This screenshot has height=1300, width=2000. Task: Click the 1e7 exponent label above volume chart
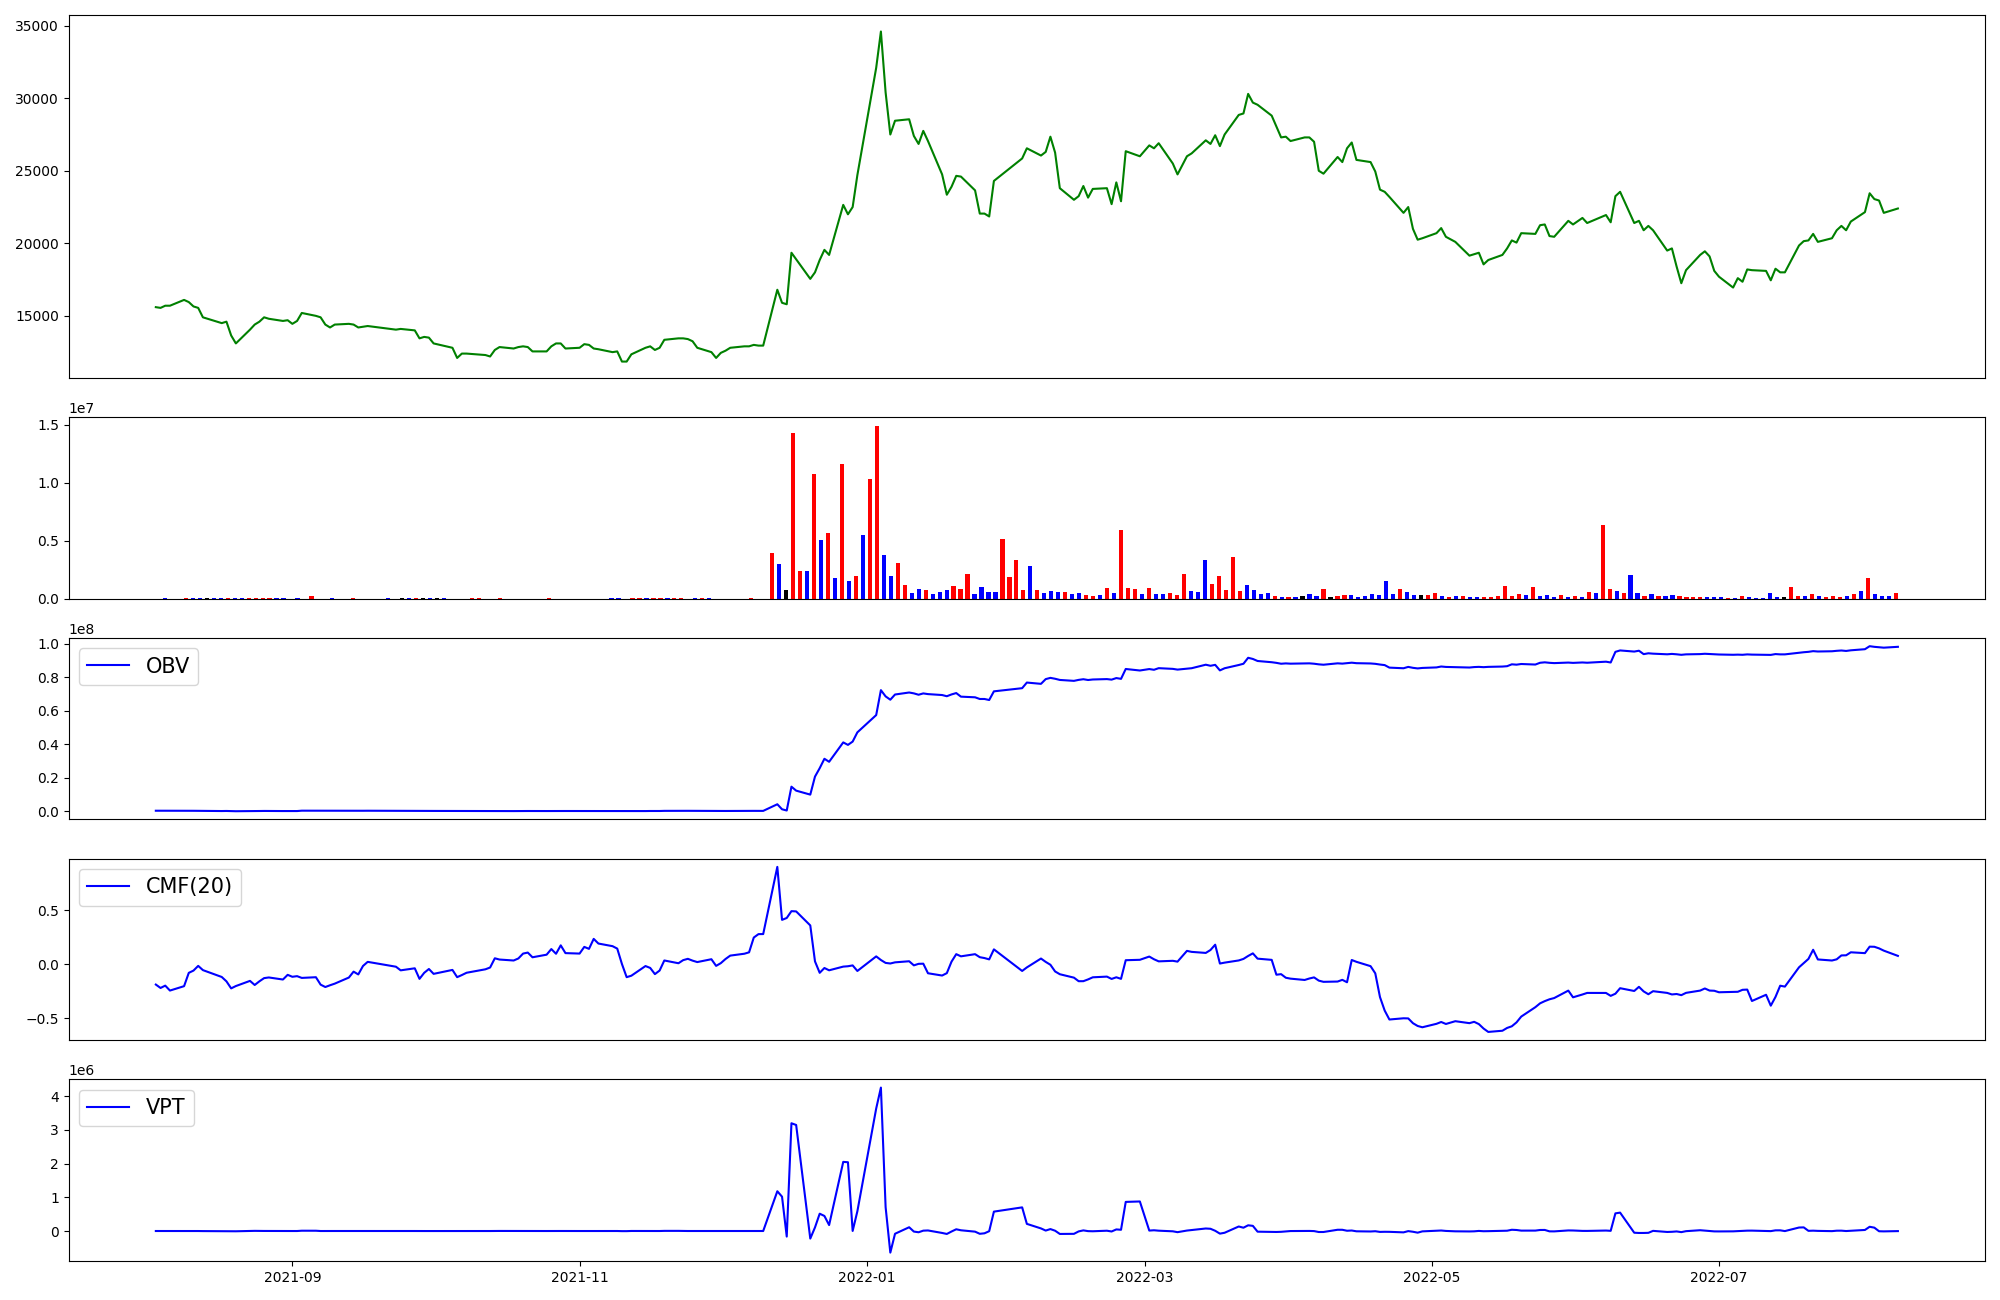tap(83, 409)
